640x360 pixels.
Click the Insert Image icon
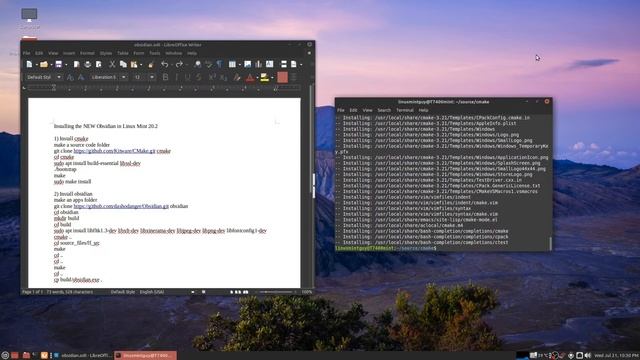247,64
